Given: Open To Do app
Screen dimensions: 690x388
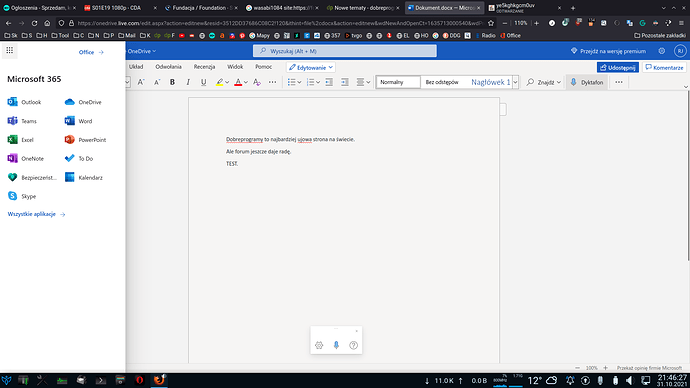Looking at the screenshot, I should pyautogui.click(x=79, y=158).
